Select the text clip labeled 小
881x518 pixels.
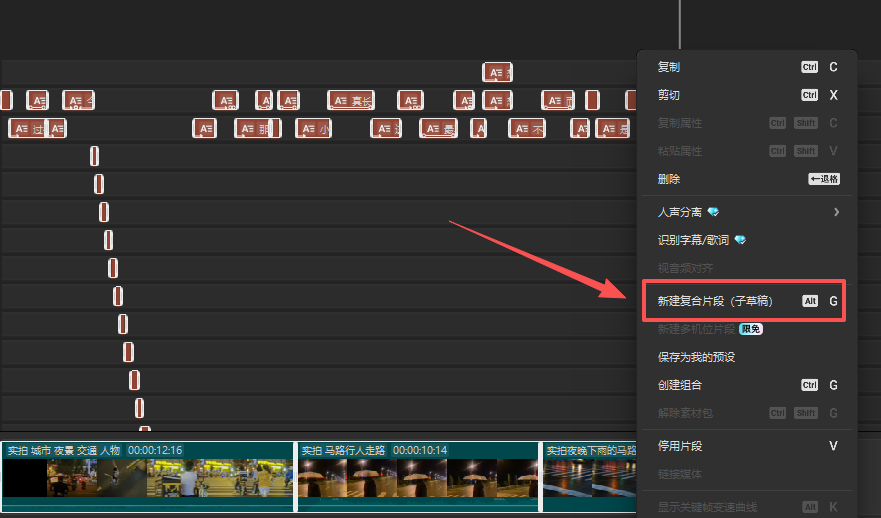(313, 128)
